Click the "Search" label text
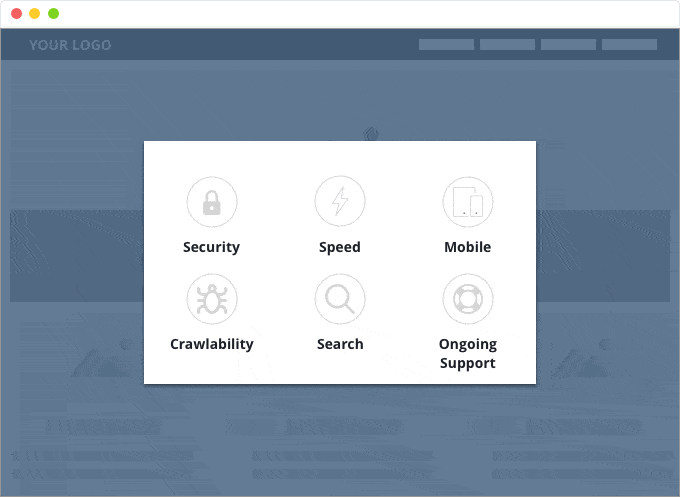Viewport: 680px width, 497px height. (x=340, y=344)
